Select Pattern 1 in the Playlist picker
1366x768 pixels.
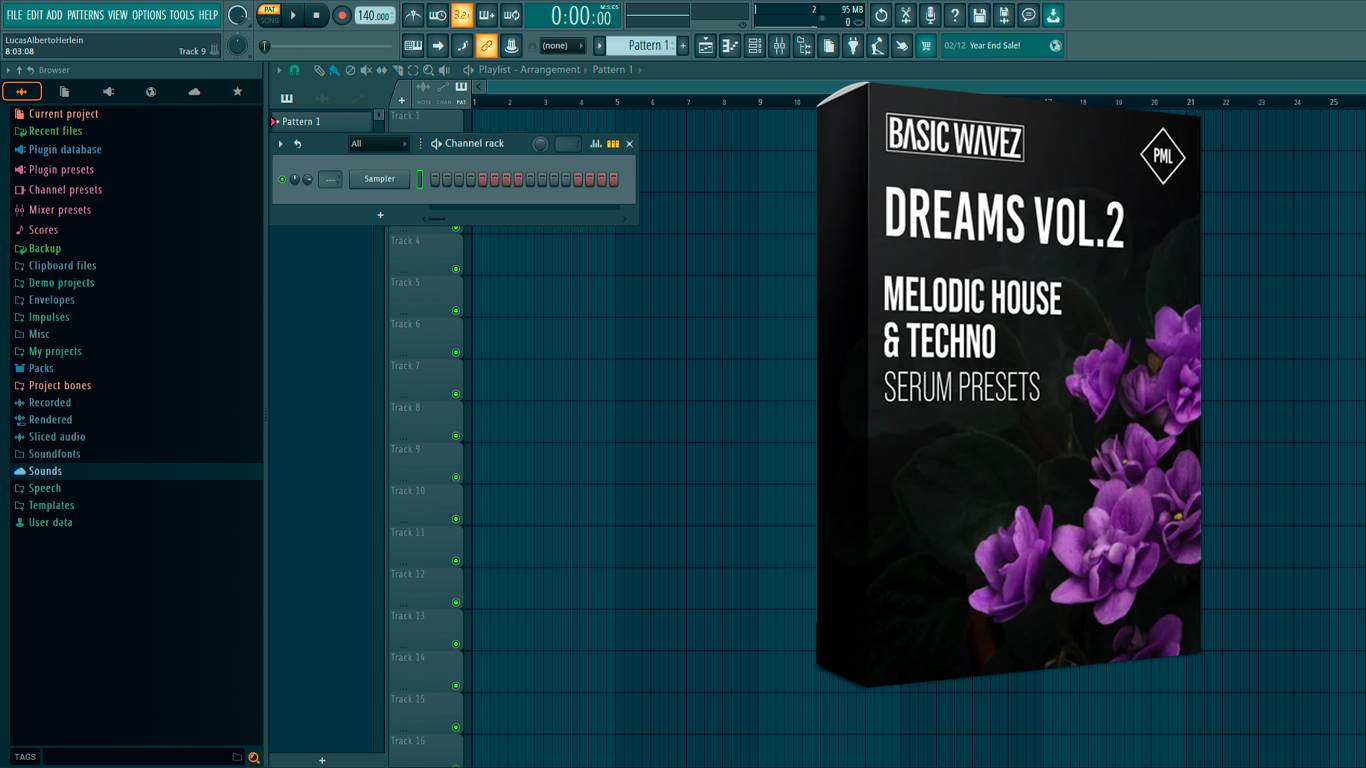[x=321, y=122]
